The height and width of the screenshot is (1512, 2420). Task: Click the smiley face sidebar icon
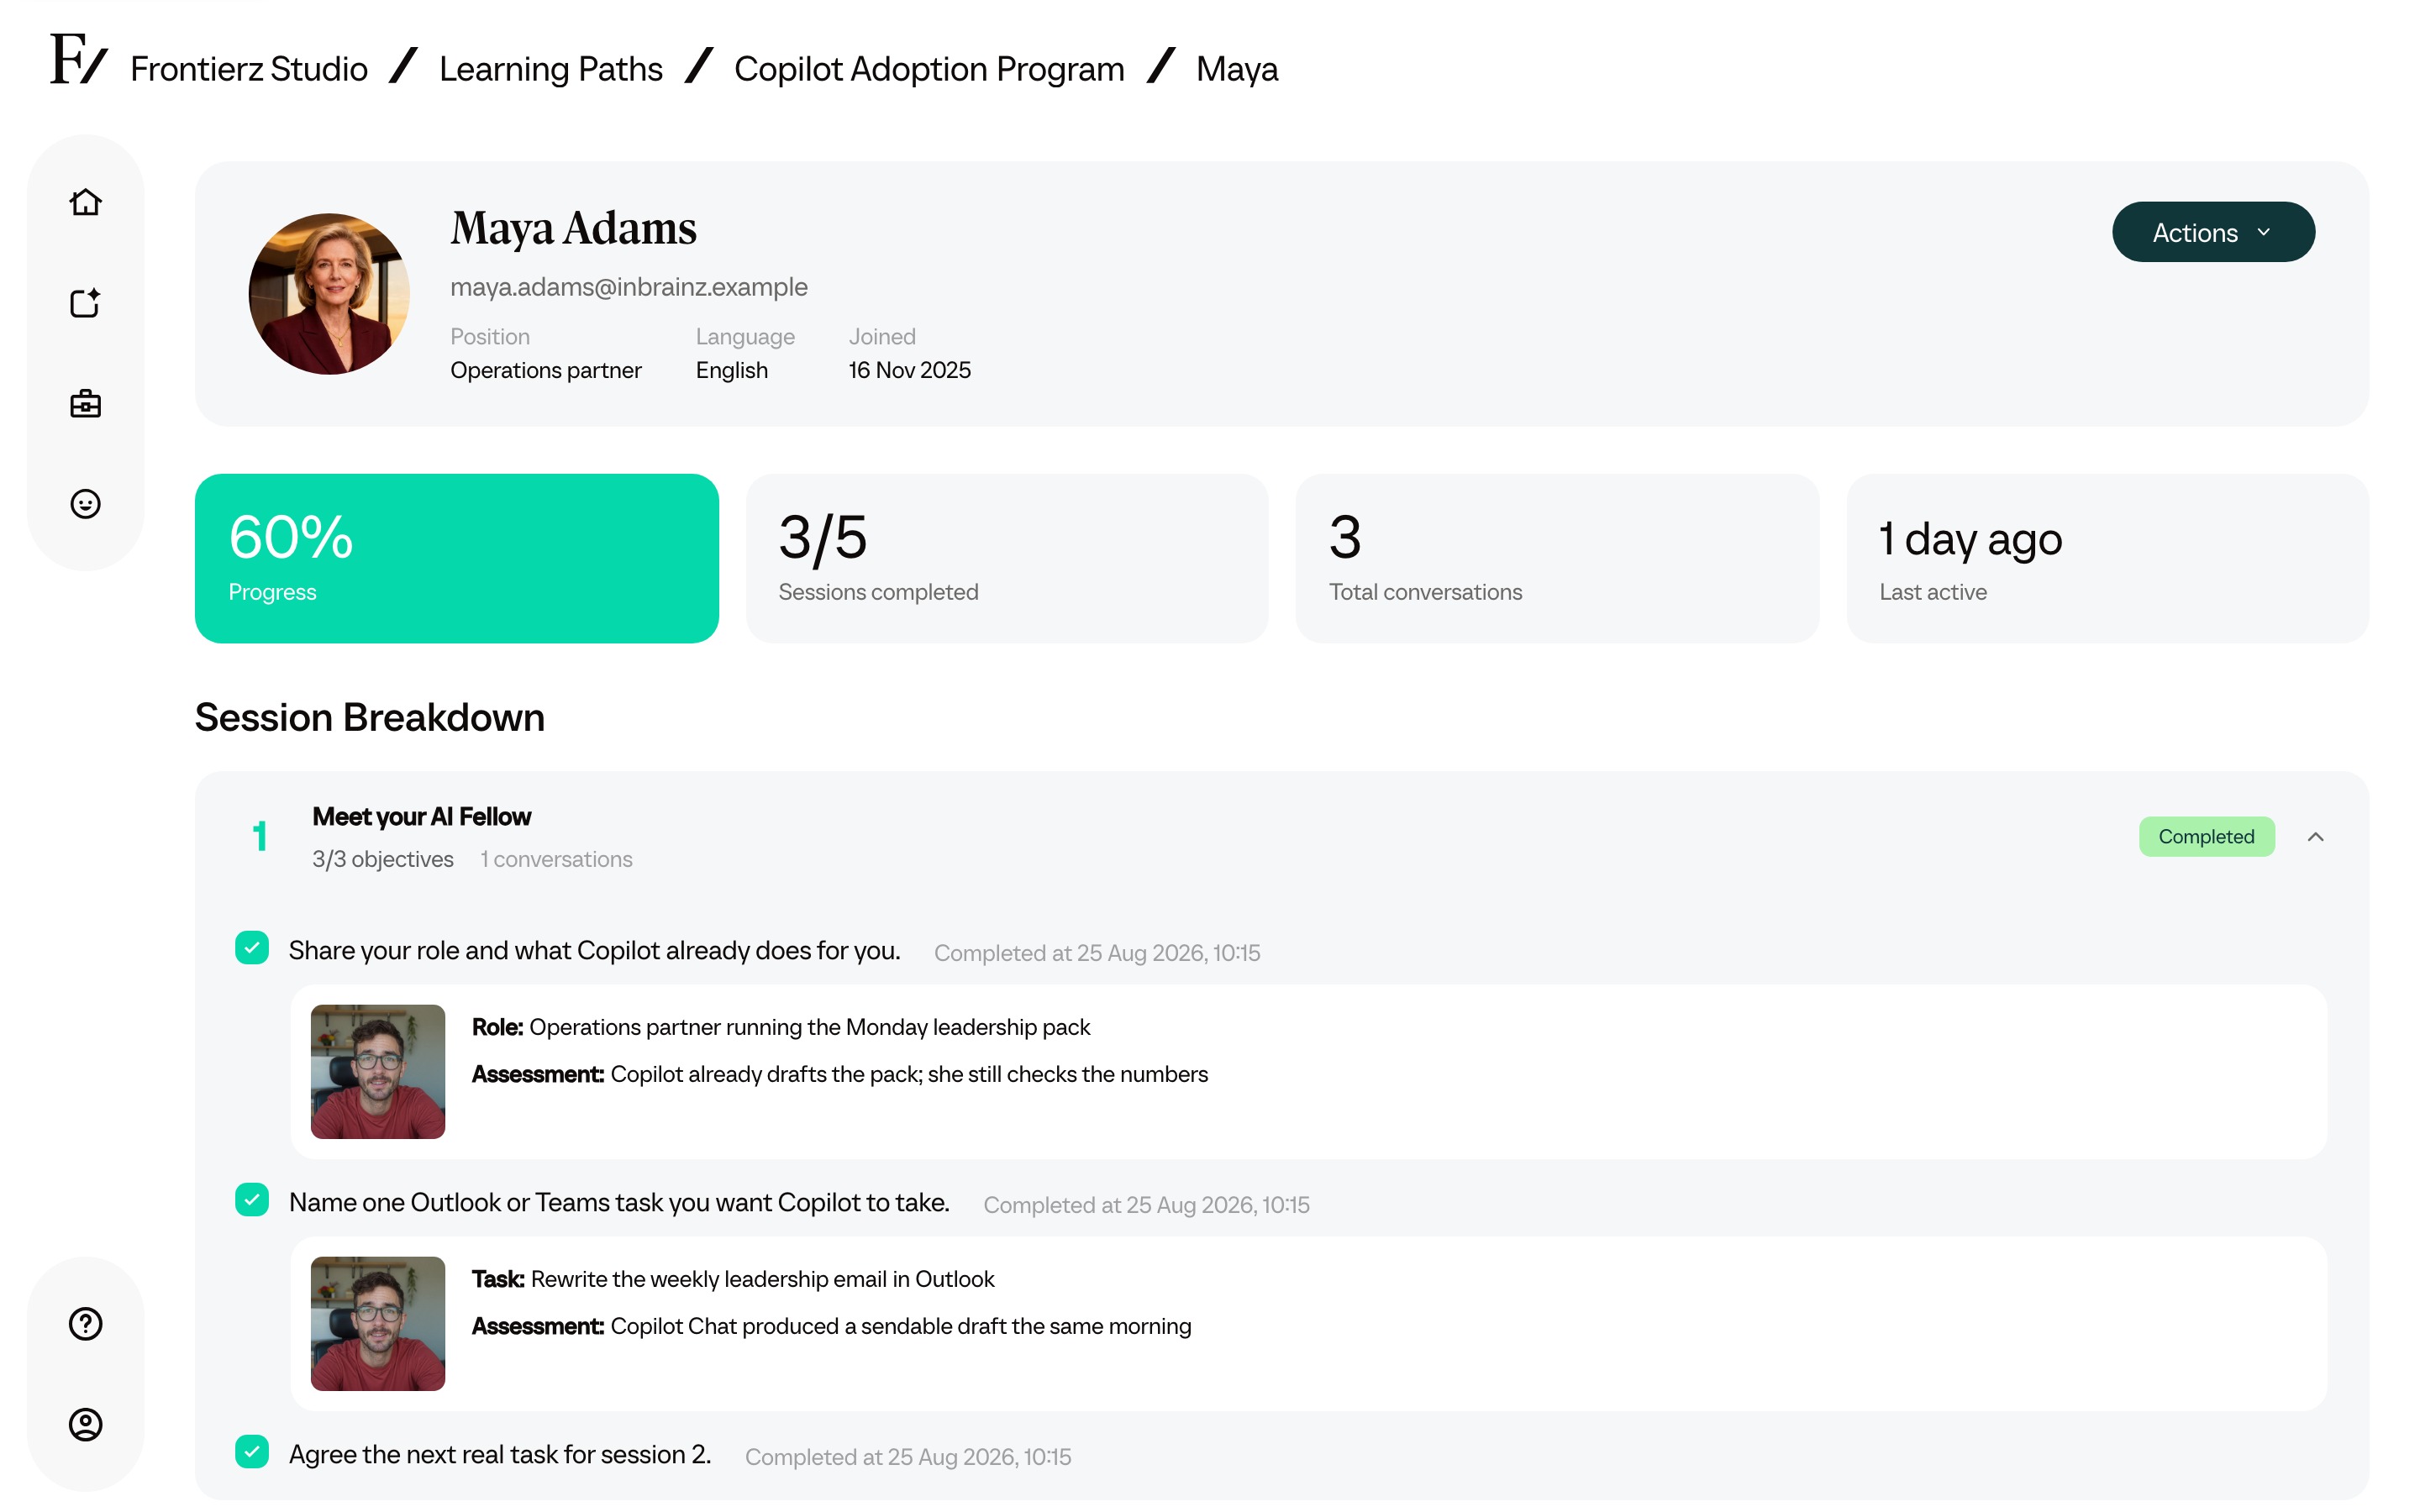point(85,503)
